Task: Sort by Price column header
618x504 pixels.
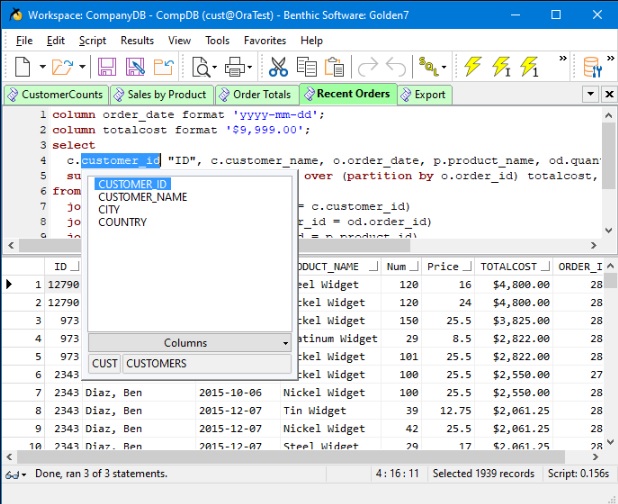Action: click(448, 267)
